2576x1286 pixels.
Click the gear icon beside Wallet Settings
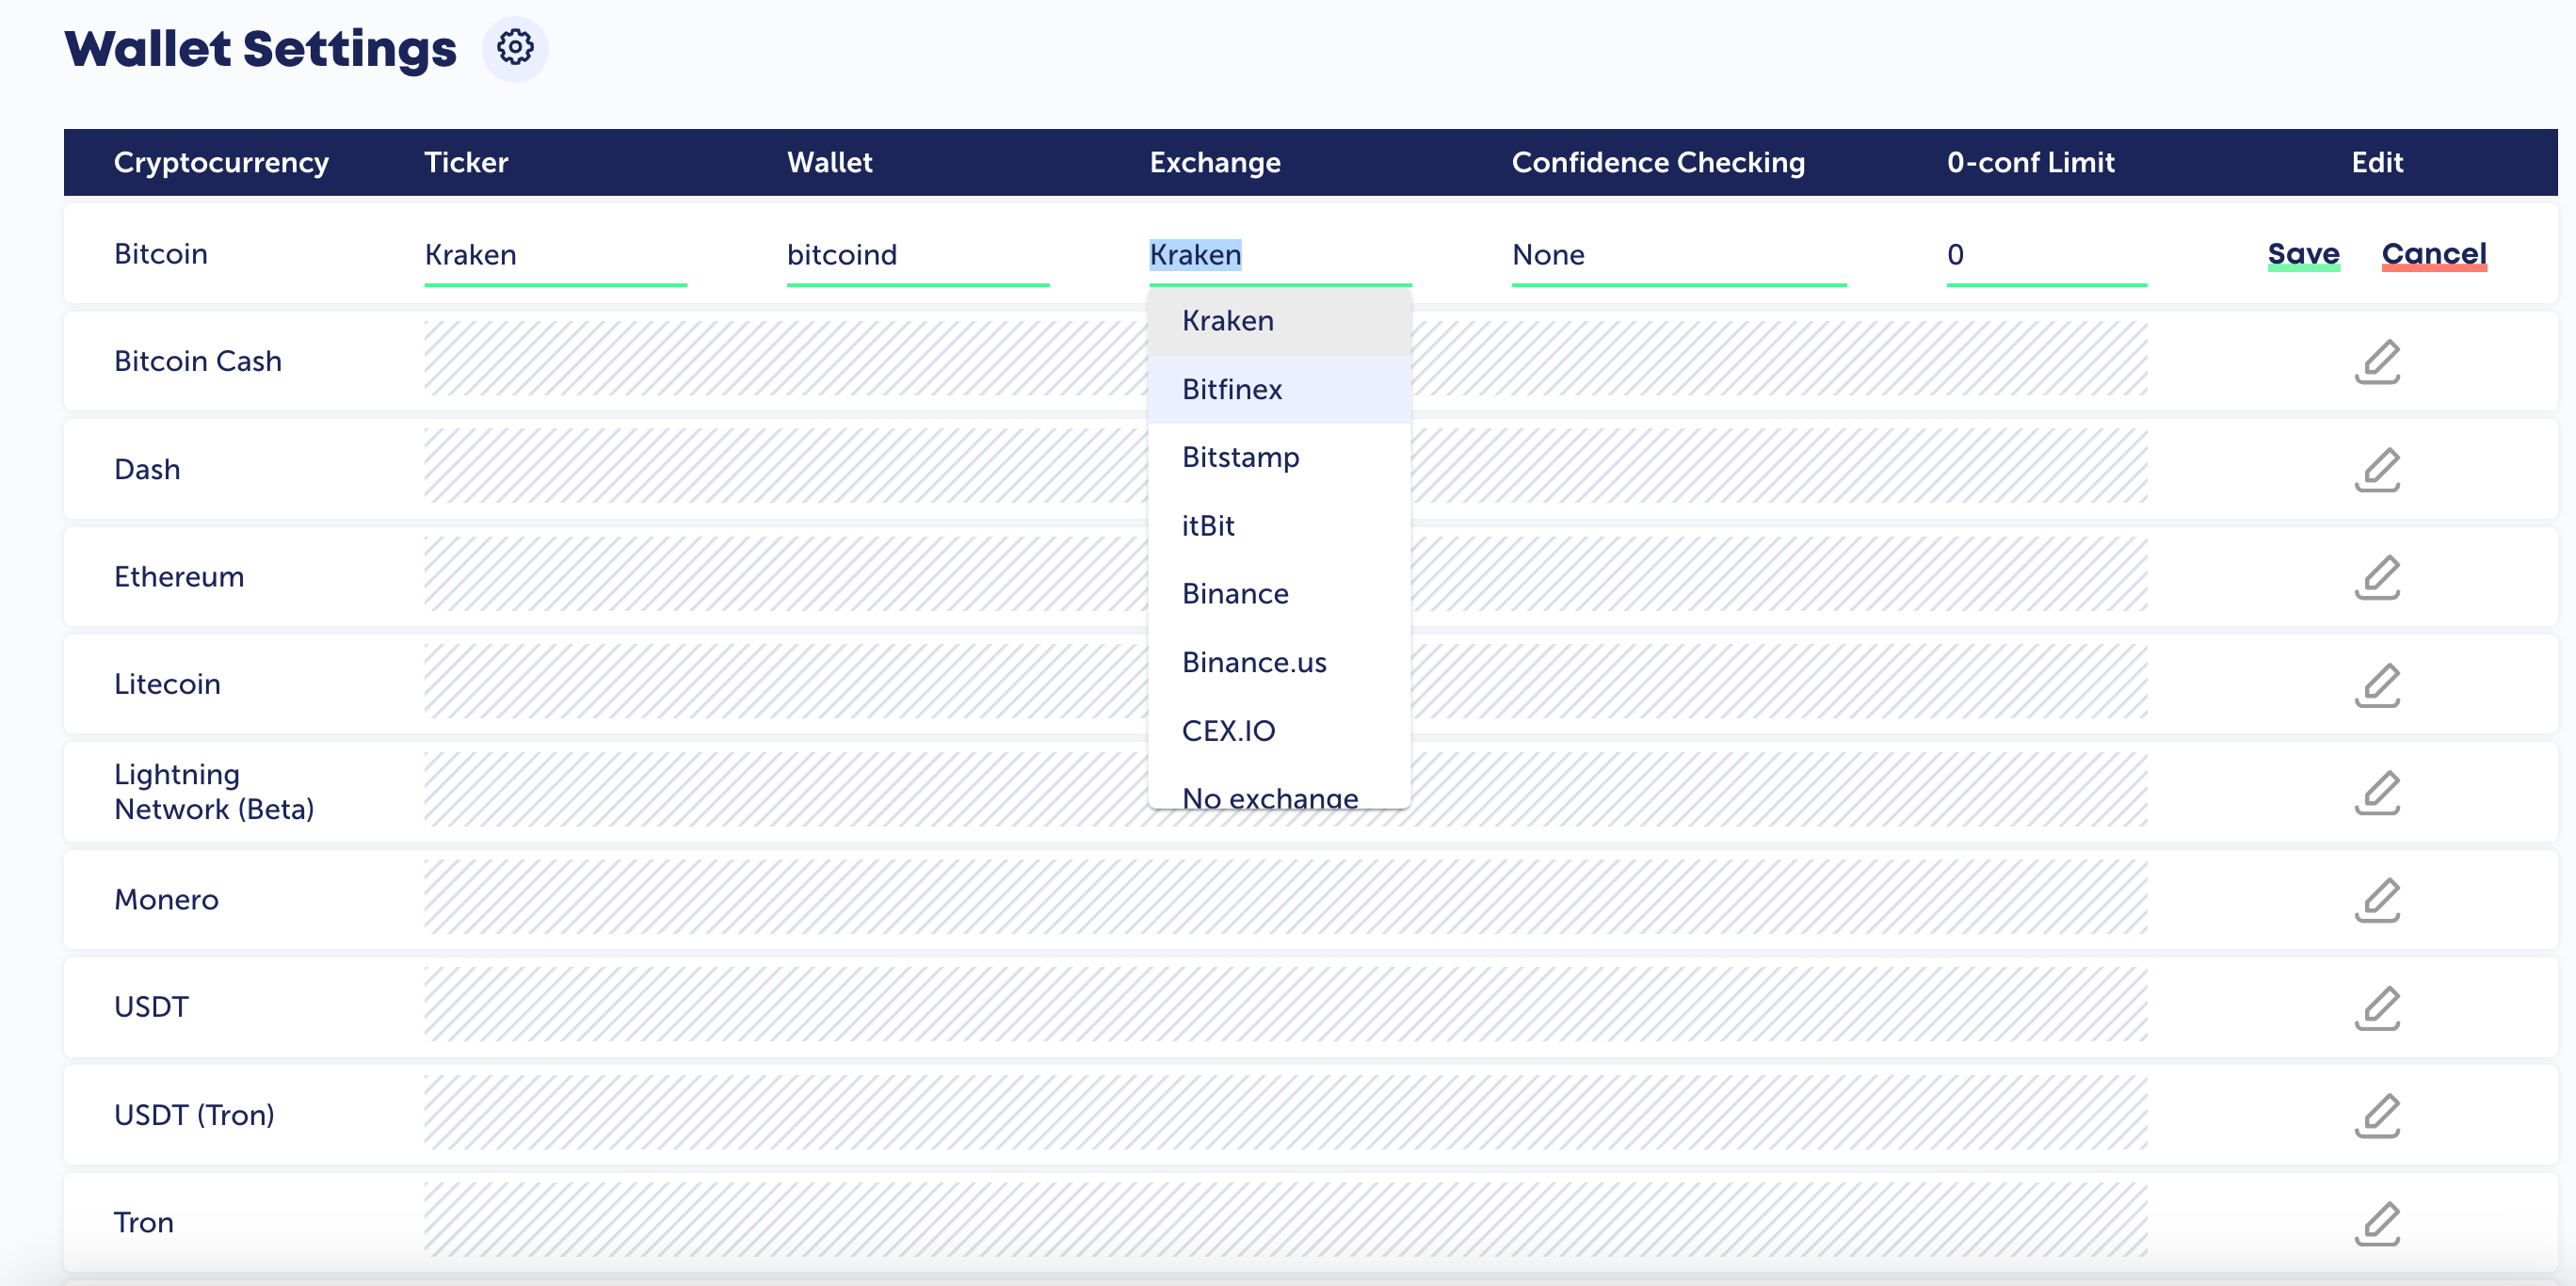515,48
